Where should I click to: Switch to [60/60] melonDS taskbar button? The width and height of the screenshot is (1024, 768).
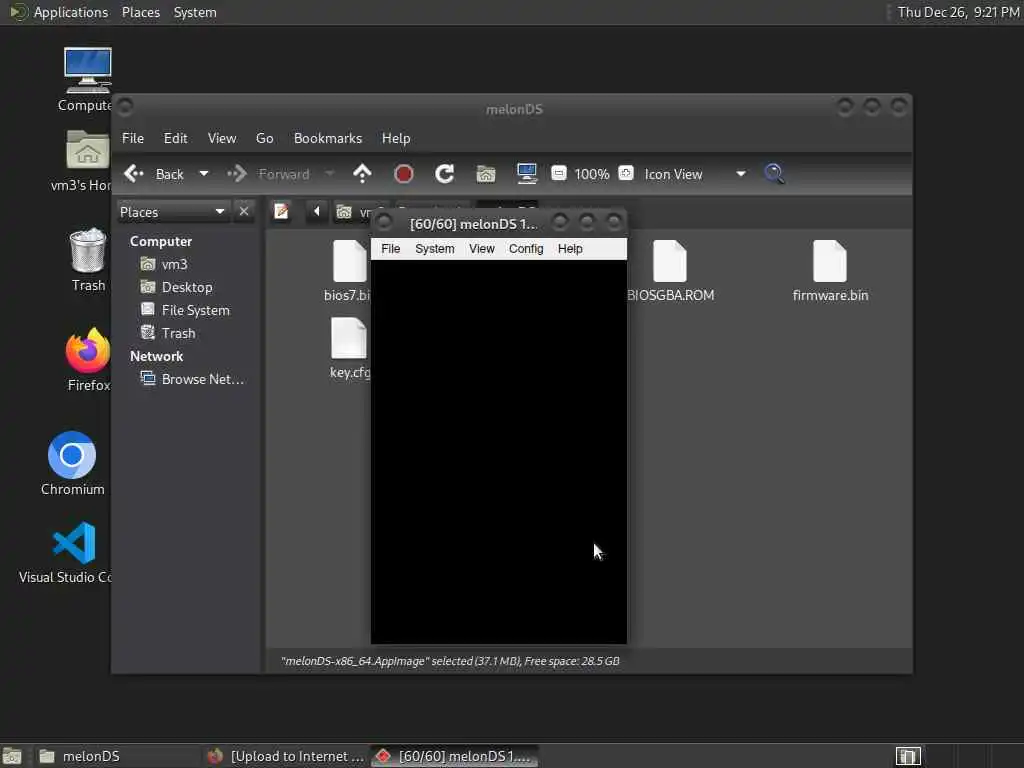455,756
